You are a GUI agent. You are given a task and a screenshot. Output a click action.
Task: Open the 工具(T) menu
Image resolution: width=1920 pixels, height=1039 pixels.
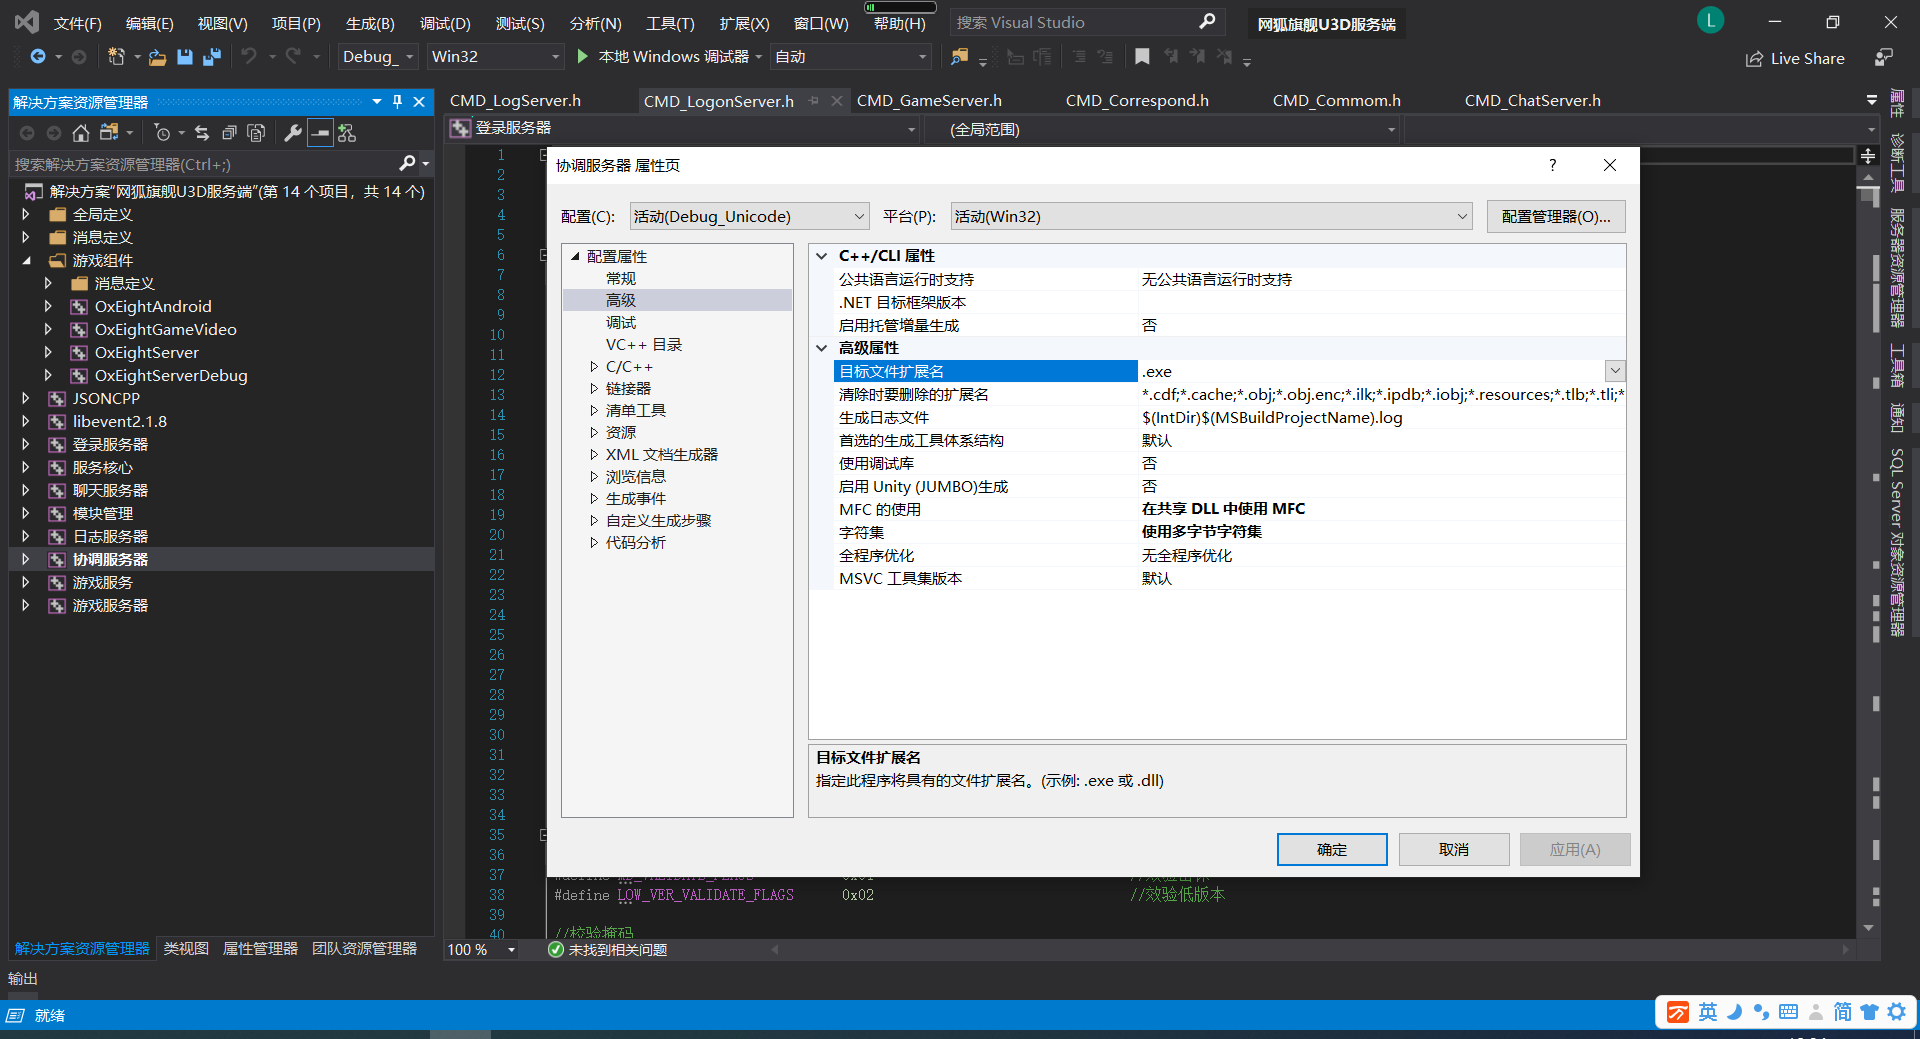click(x=670, y=23)
